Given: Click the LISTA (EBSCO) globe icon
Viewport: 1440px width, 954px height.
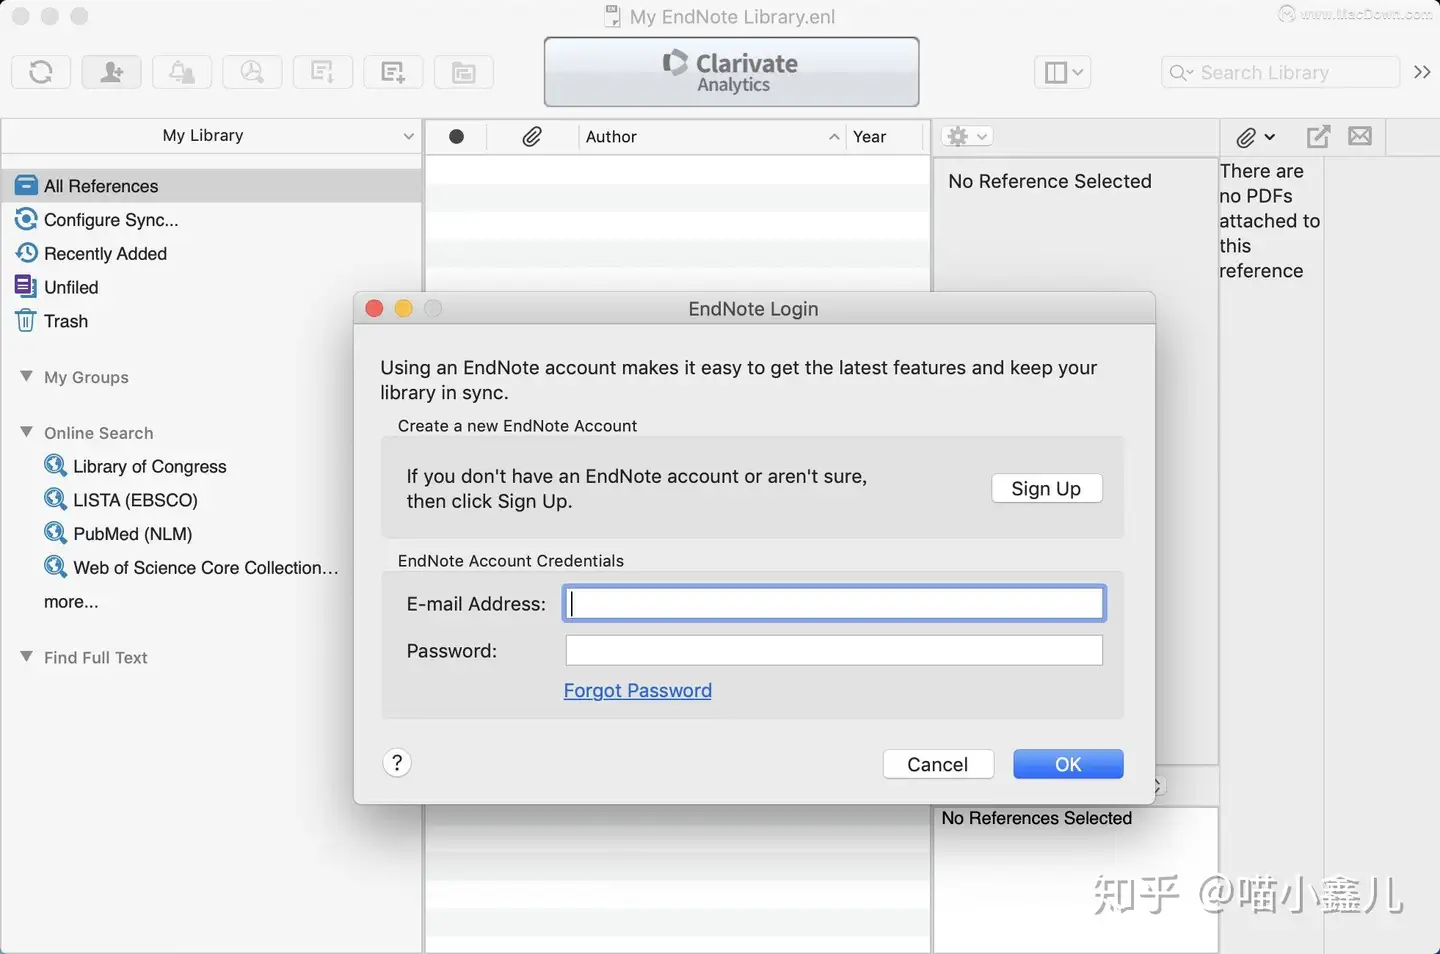Looking at the screenshot, I should point(55,499).
